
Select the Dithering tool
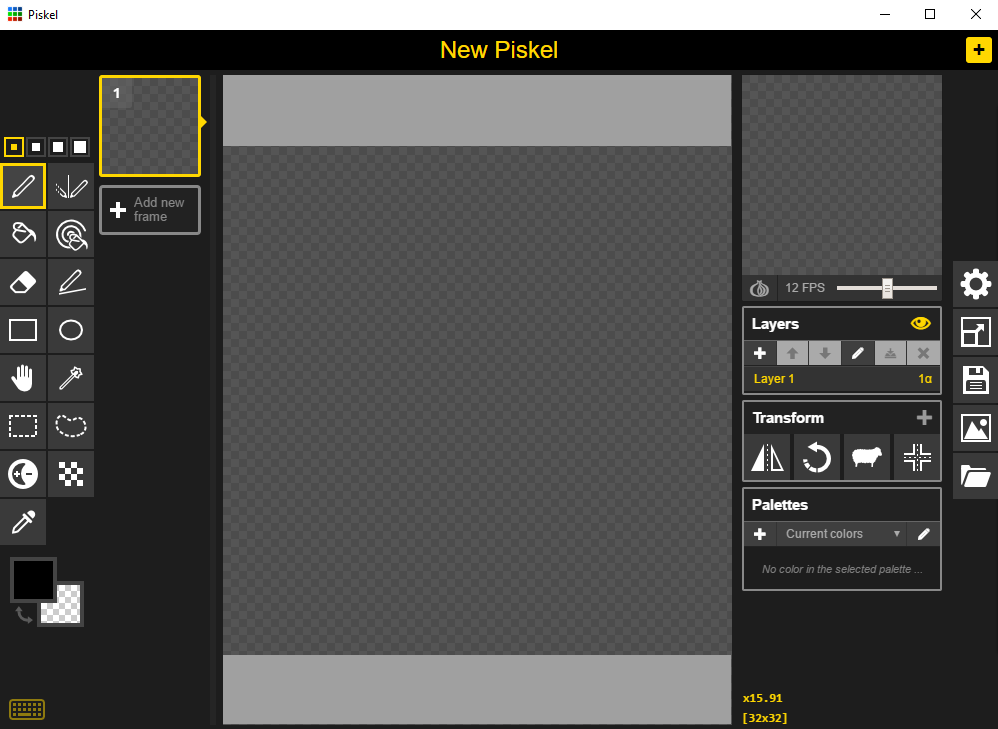tap(71, 474)
